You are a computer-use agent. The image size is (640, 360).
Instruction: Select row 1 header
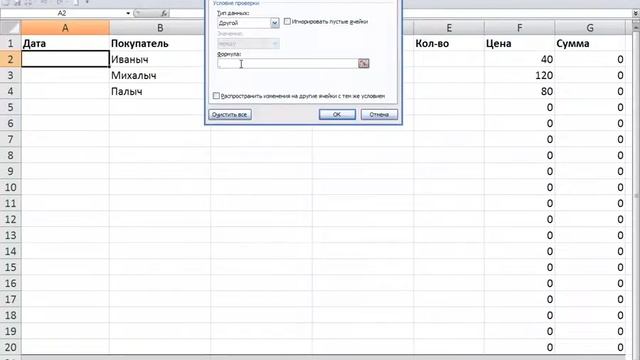(x=11, y=43)
